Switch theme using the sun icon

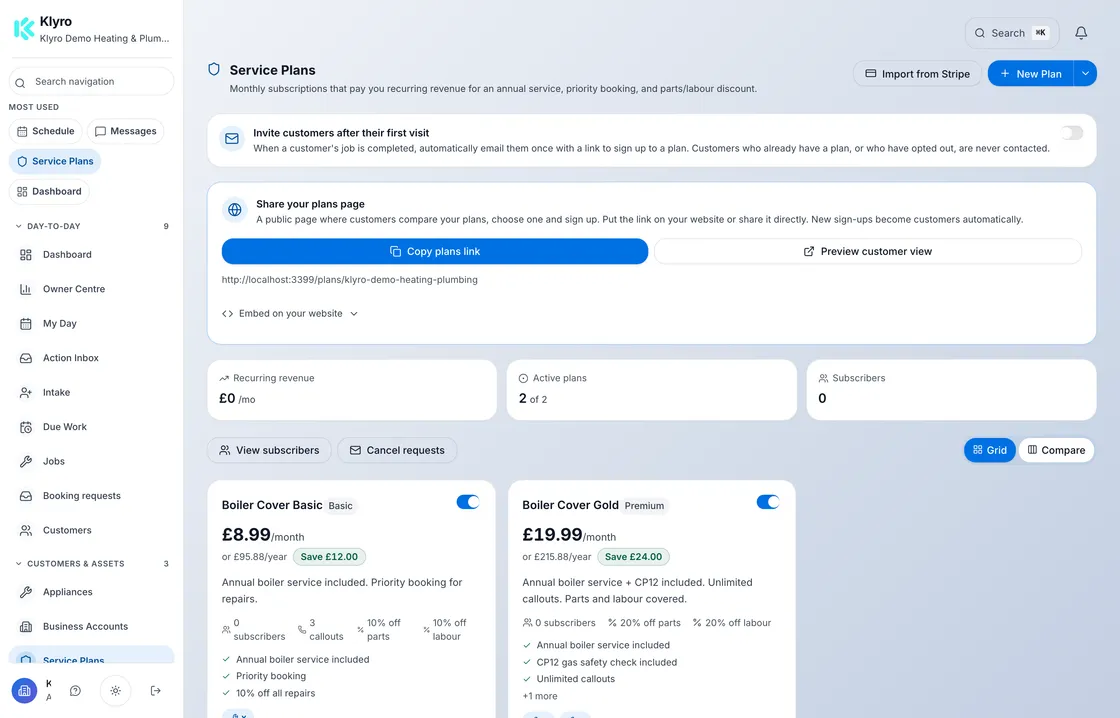point(116,691)
